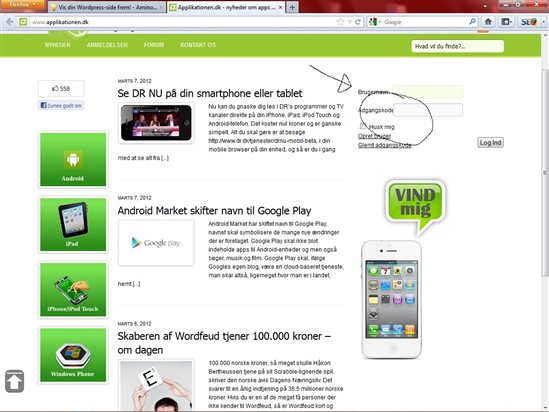Click the Log Ind button
Image resolution: width=549 pixels, height=412 pixels.
pyautogui.click(x=491, y=142)
